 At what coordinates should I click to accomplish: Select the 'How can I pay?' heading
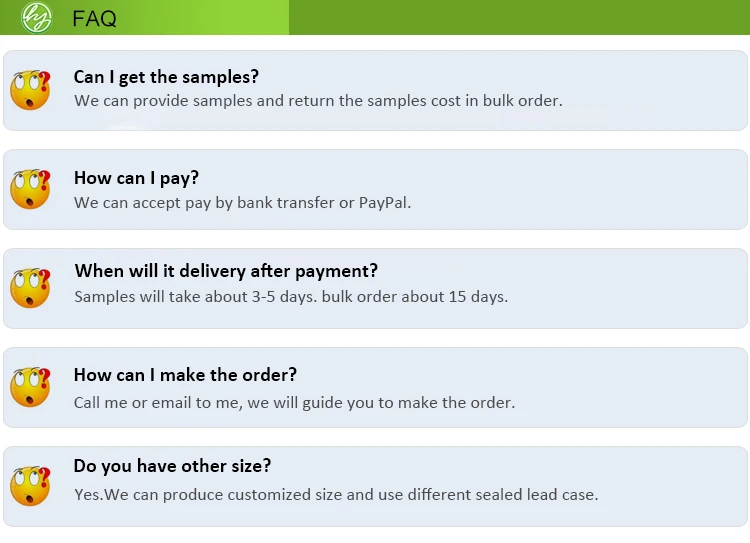tap(136, 178)
